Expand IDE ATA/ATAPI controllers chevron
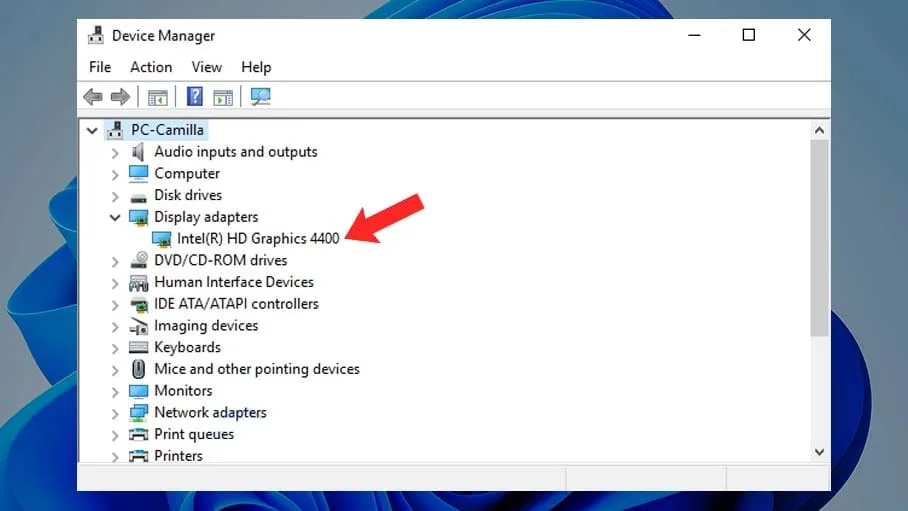 coord(115,305)
